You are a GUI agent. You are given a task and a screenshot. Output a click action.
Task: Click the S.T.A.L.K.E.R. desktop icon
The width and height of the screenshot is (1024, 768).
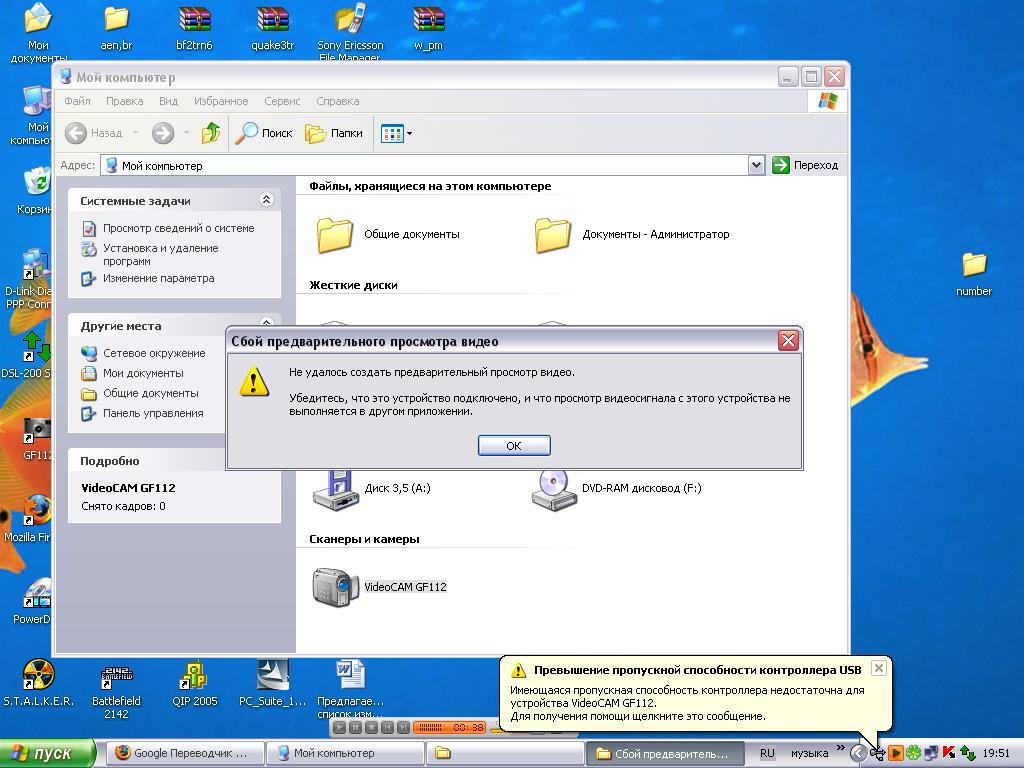(x=38, y=677)
